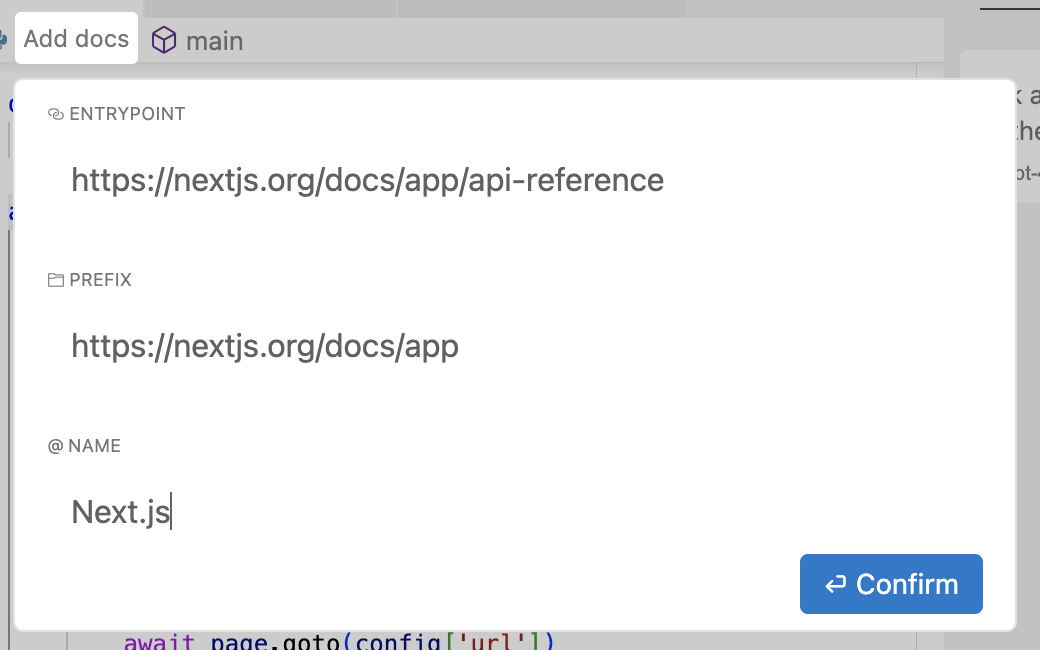Image resolution: width=1040 pixels, height=650 pixels.
Task: Click the link icon beside ENTRYPOINT
Action: [x=56, y=114]
